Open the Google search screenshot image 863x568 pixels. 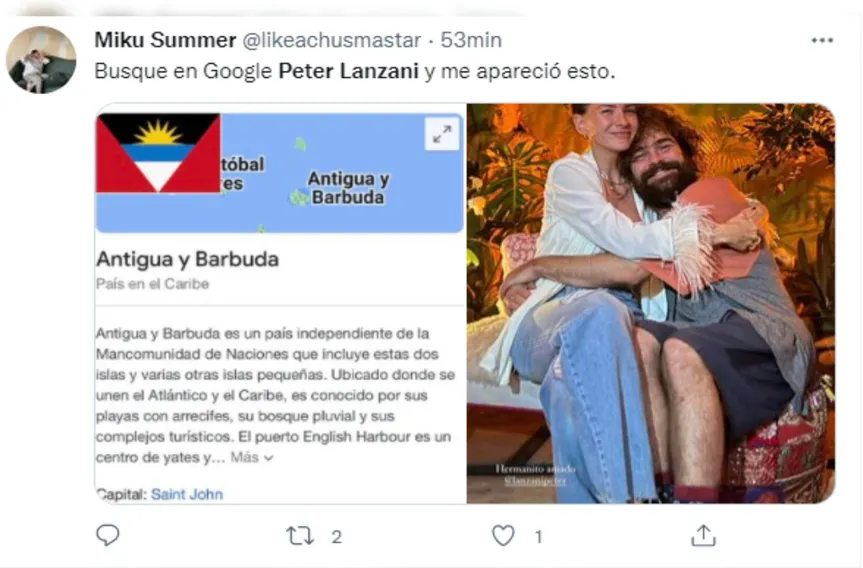pos(280,303)
